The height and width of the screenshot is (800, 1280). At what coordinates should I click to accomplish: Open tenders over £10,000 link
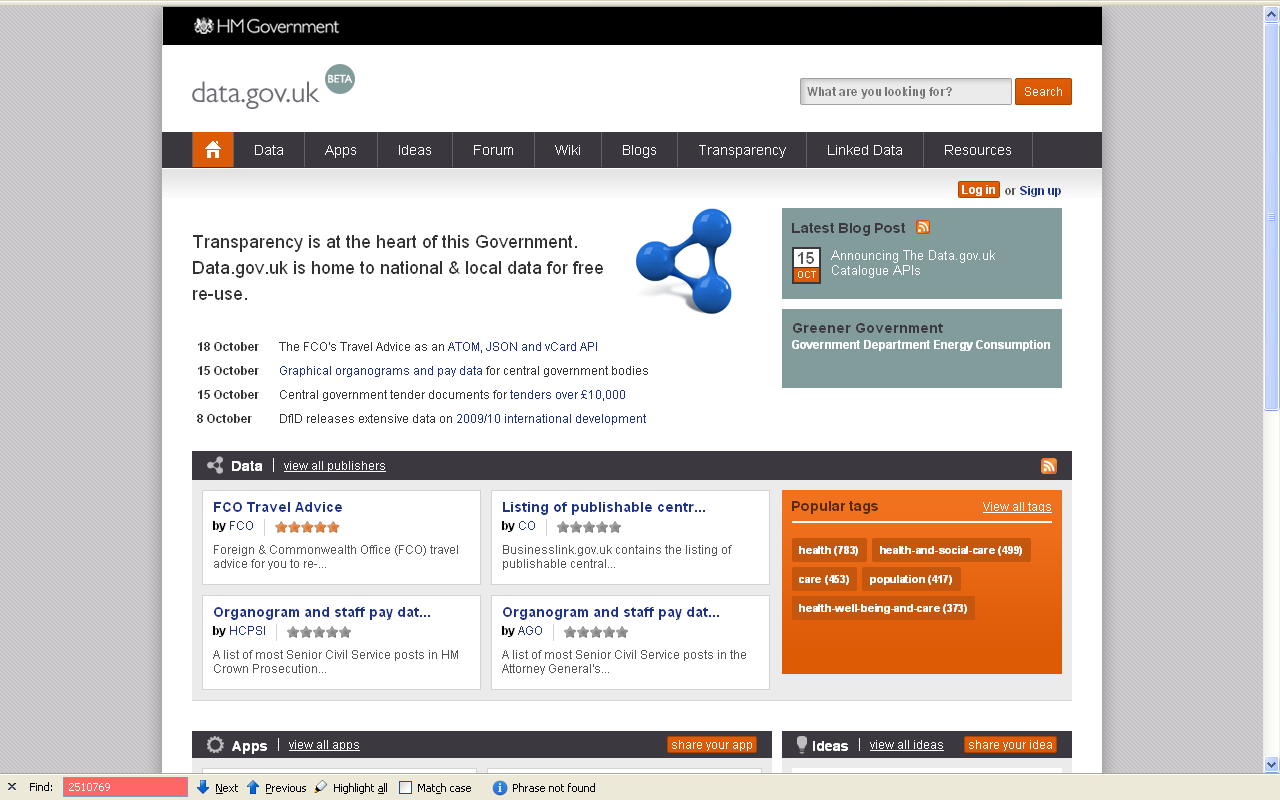tap(568, 395)
